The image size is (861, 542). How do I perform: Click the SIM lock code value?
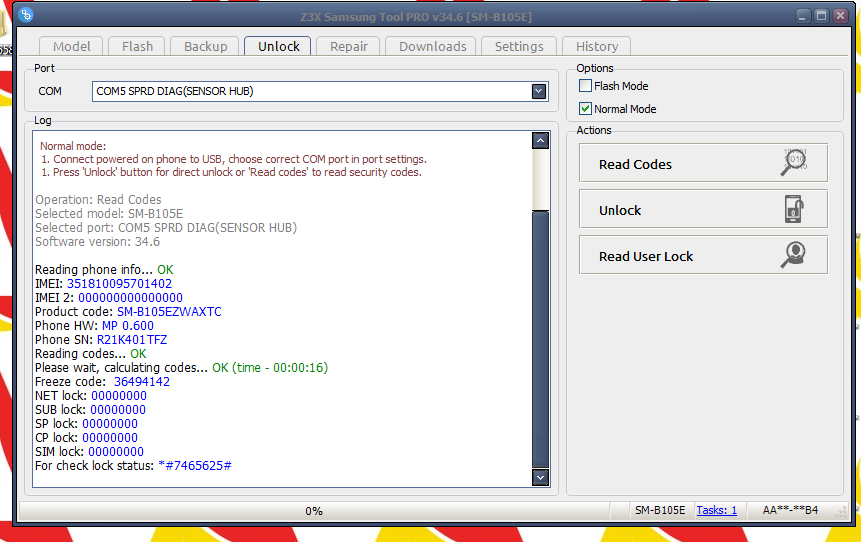pos(116,452)
